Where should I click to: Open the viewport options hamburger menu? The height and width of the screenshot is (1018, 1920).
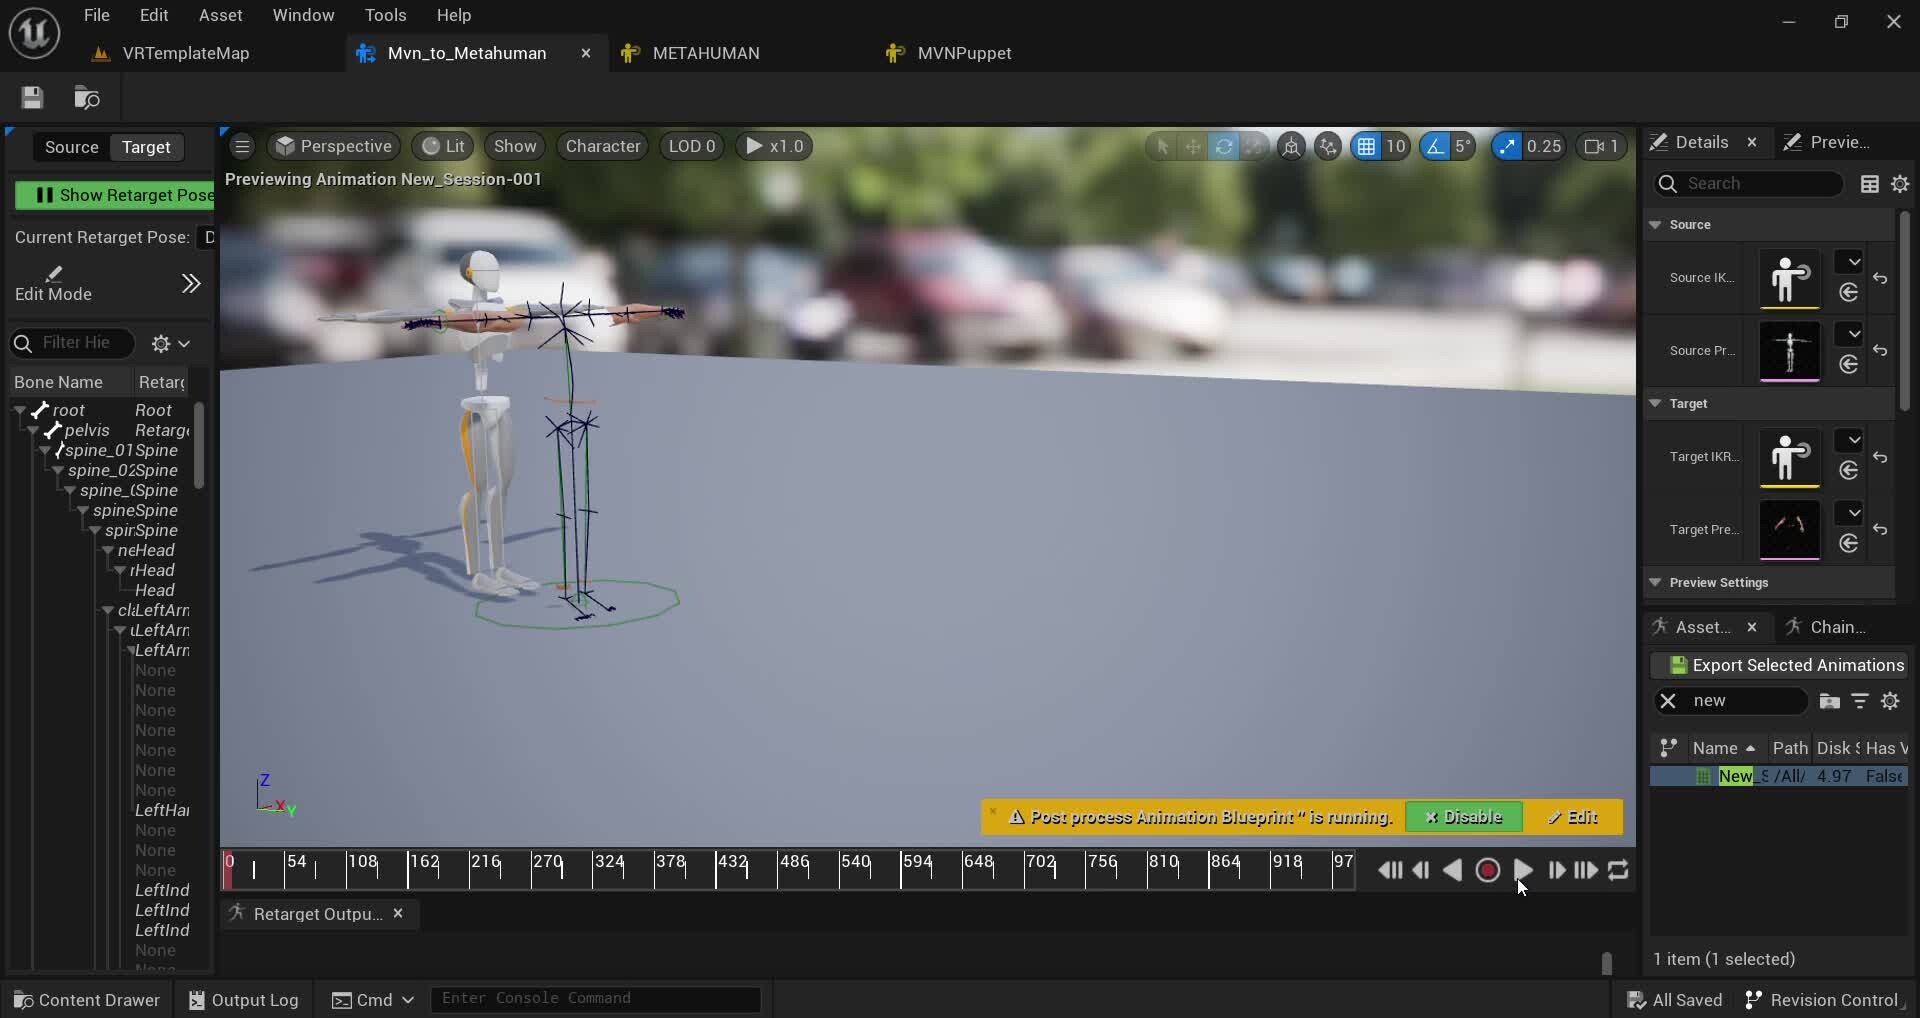[242, 146]
